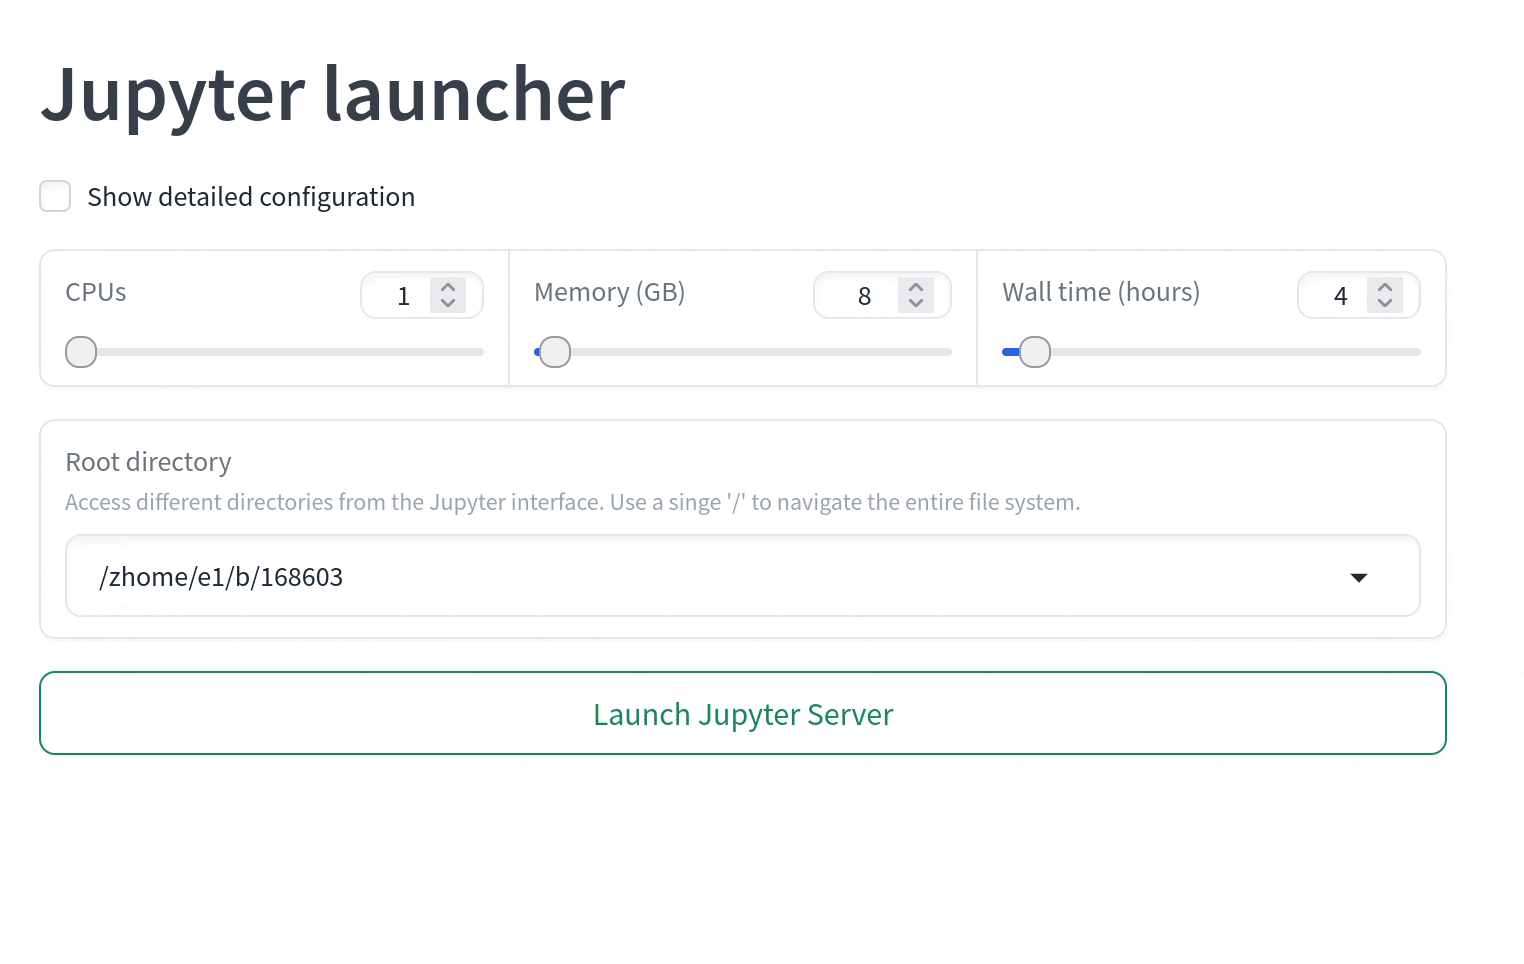The height and width of the screenshot is (964, 1524).
Task: Decrease CPUs with the down arrow
Action: click(x=448, y=303)
